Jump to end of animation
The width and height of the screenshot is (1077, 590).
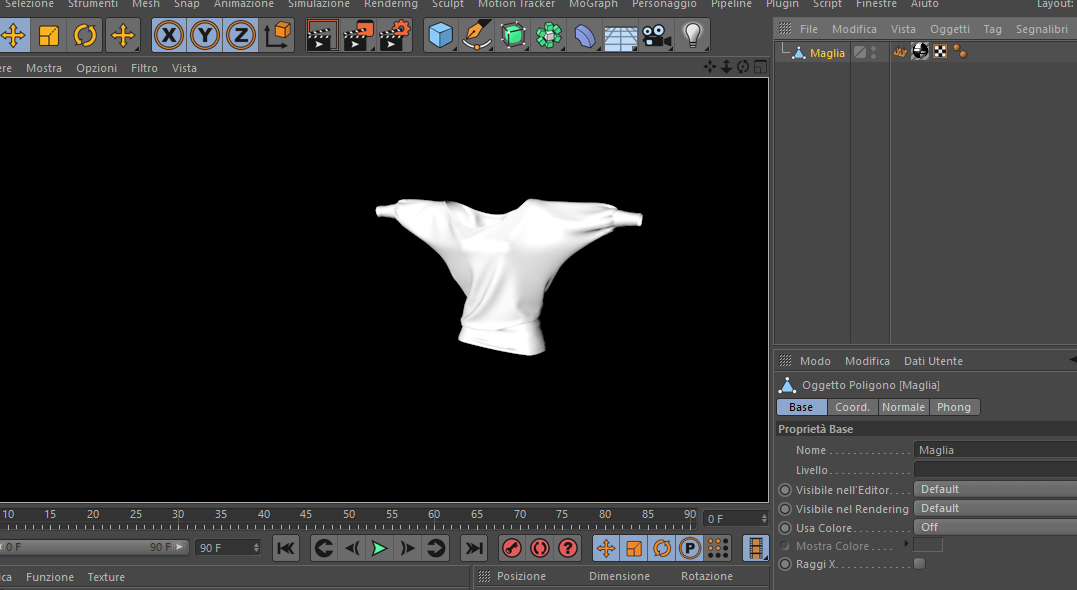coord(474,548)
